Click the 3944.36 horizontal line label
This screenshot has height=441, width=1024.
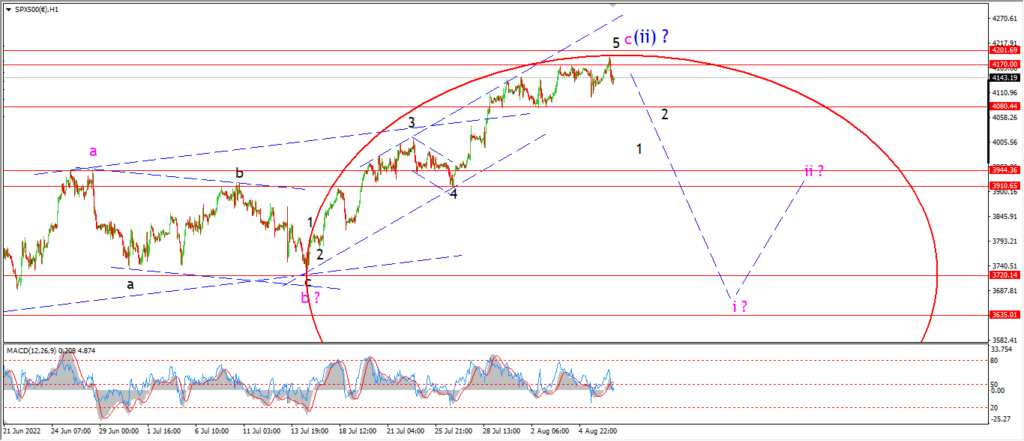[1004, 170]
